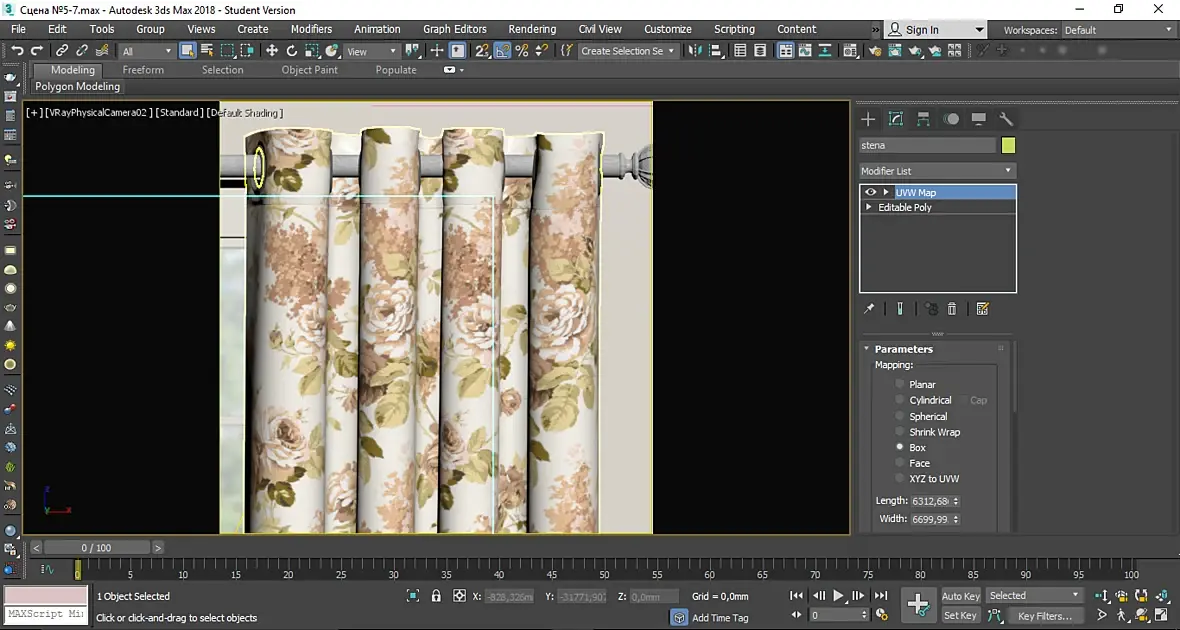
Task: Open the Utilities wrench panel
Action: pos(1006,119)
